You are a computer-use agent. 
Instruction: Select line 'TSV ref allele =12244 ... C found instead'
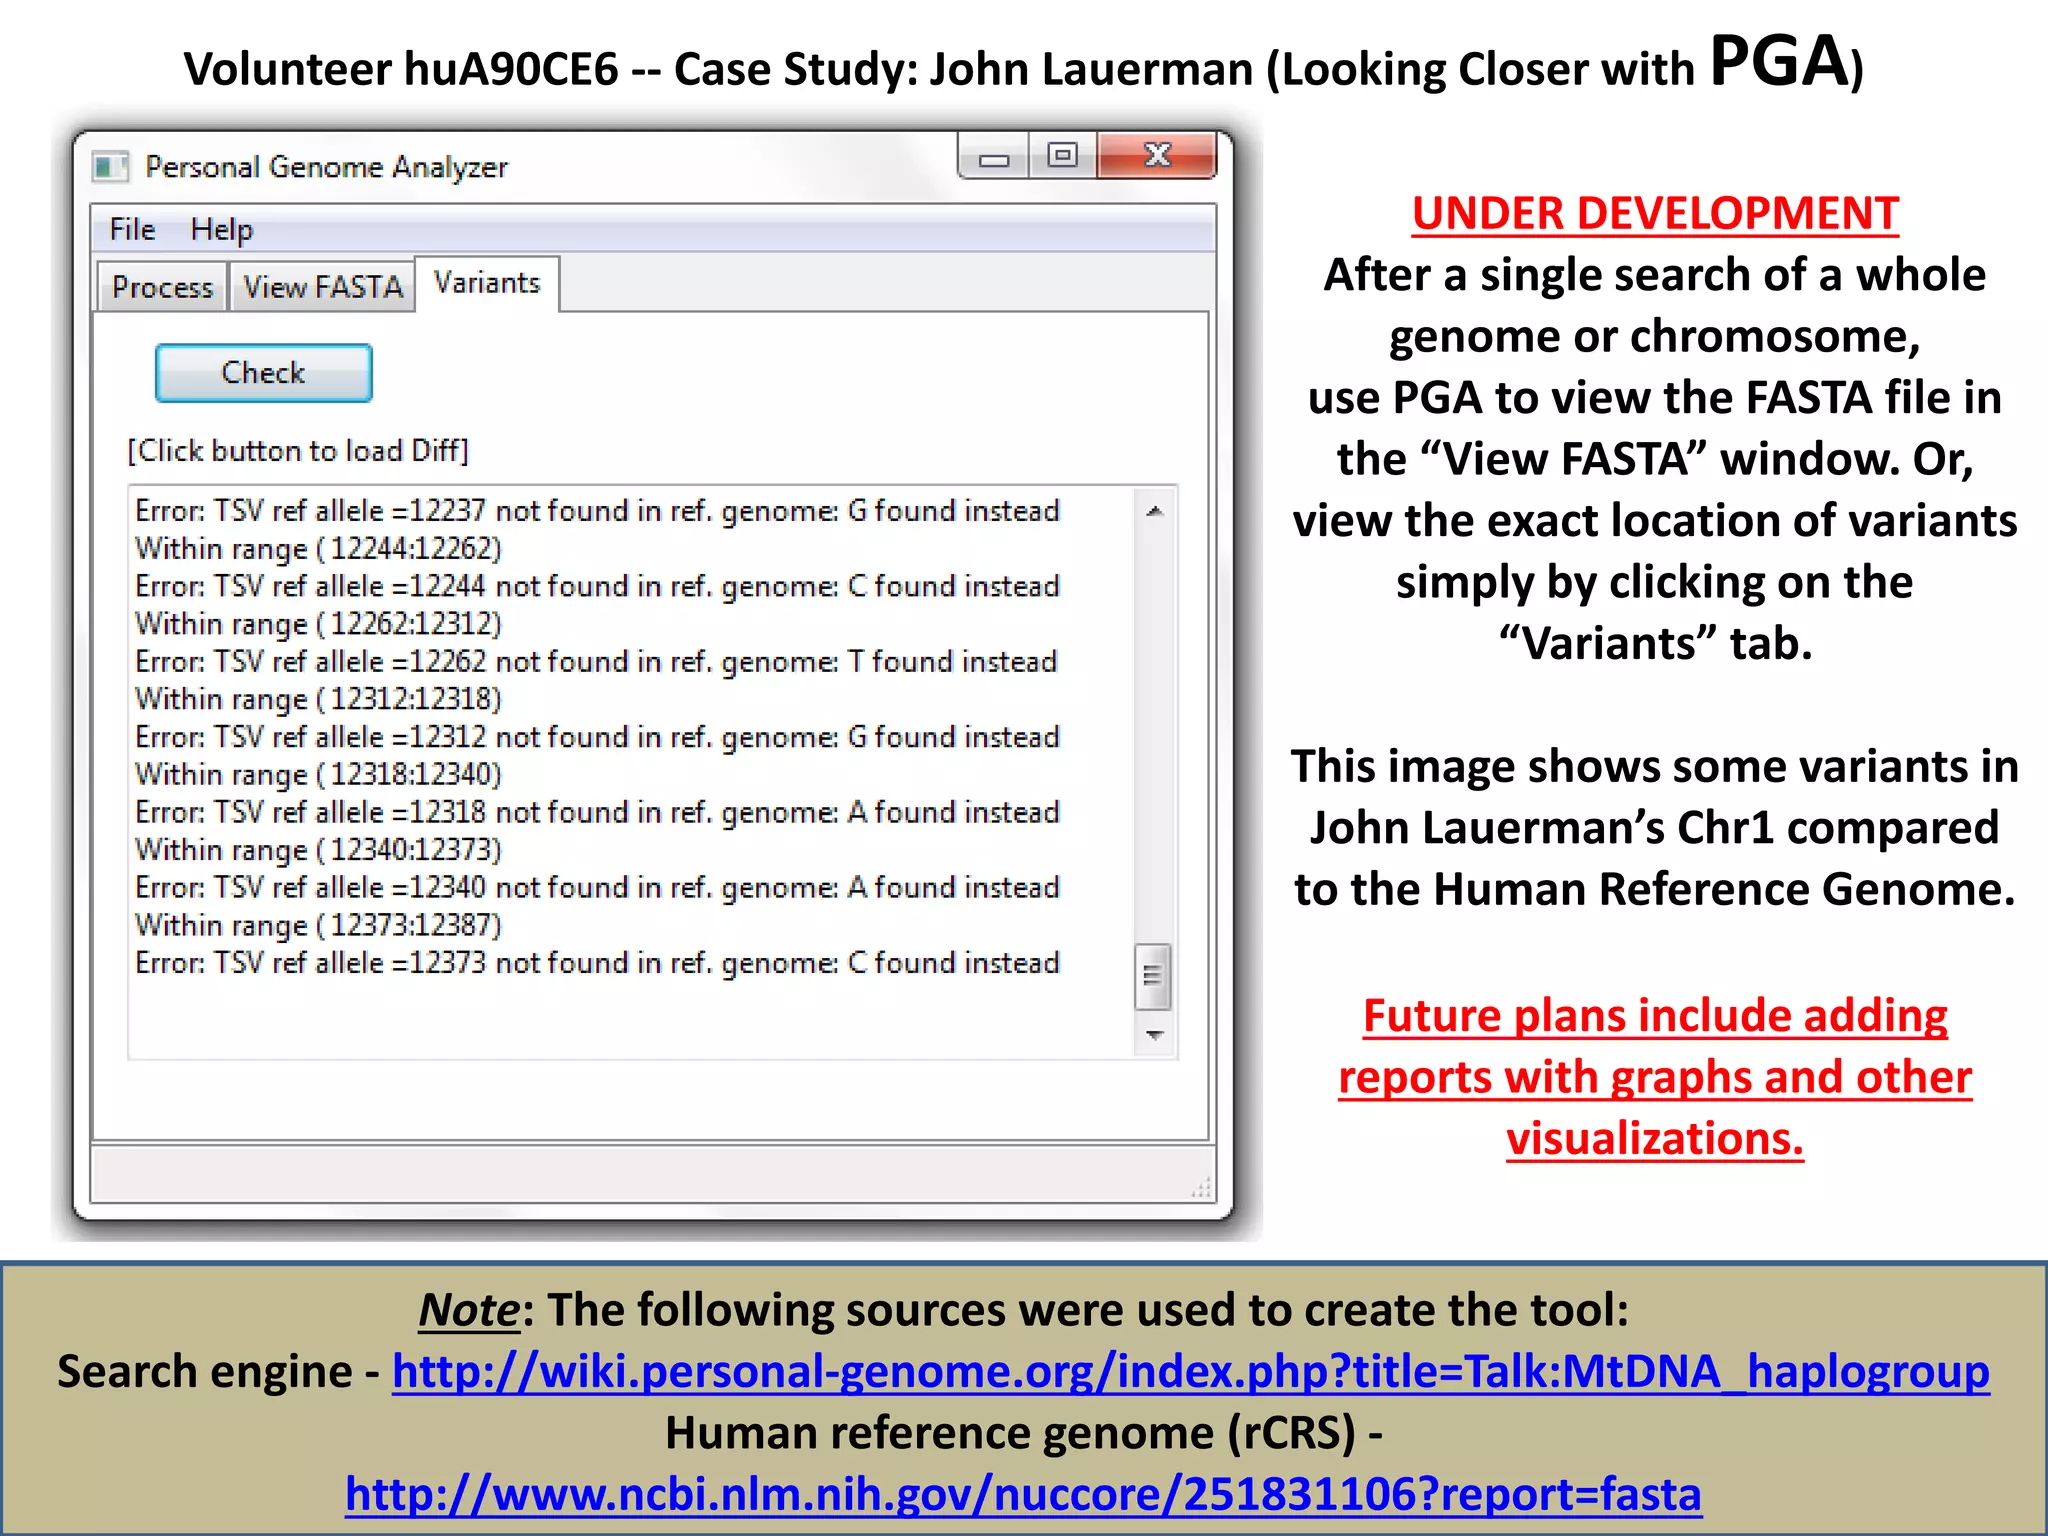tap(597, 586)
